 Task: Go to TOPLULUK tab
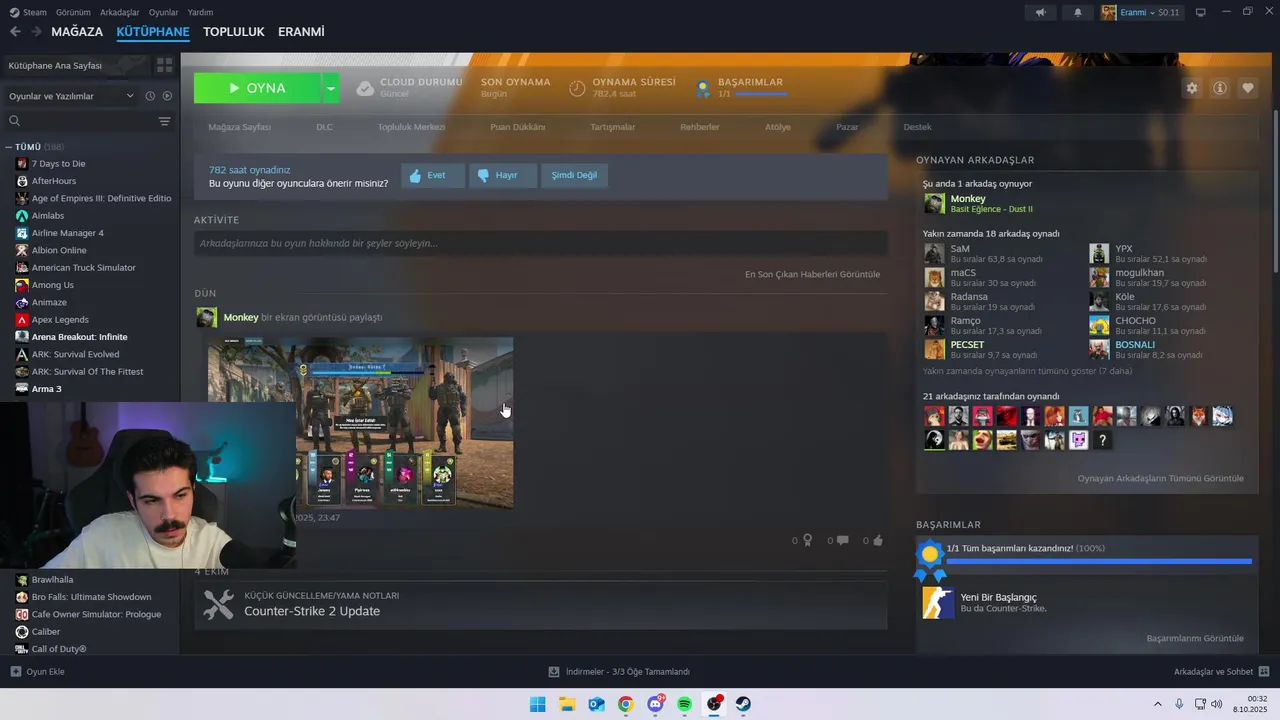(x=233, y=32)
